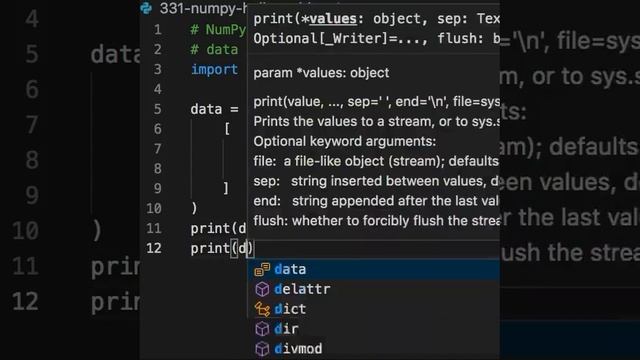Click 'data =' assignment on line 5
This screenshot has height=360, width=640.
(214, 109)
